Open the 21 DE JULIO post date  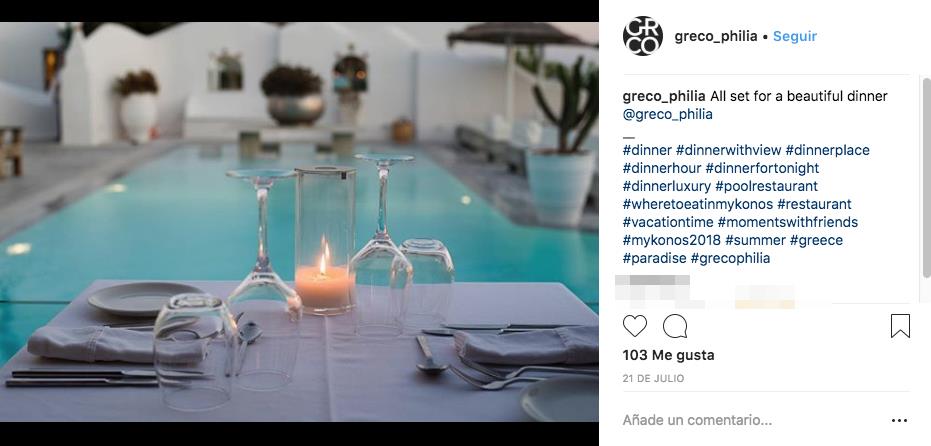coord(653,378)
